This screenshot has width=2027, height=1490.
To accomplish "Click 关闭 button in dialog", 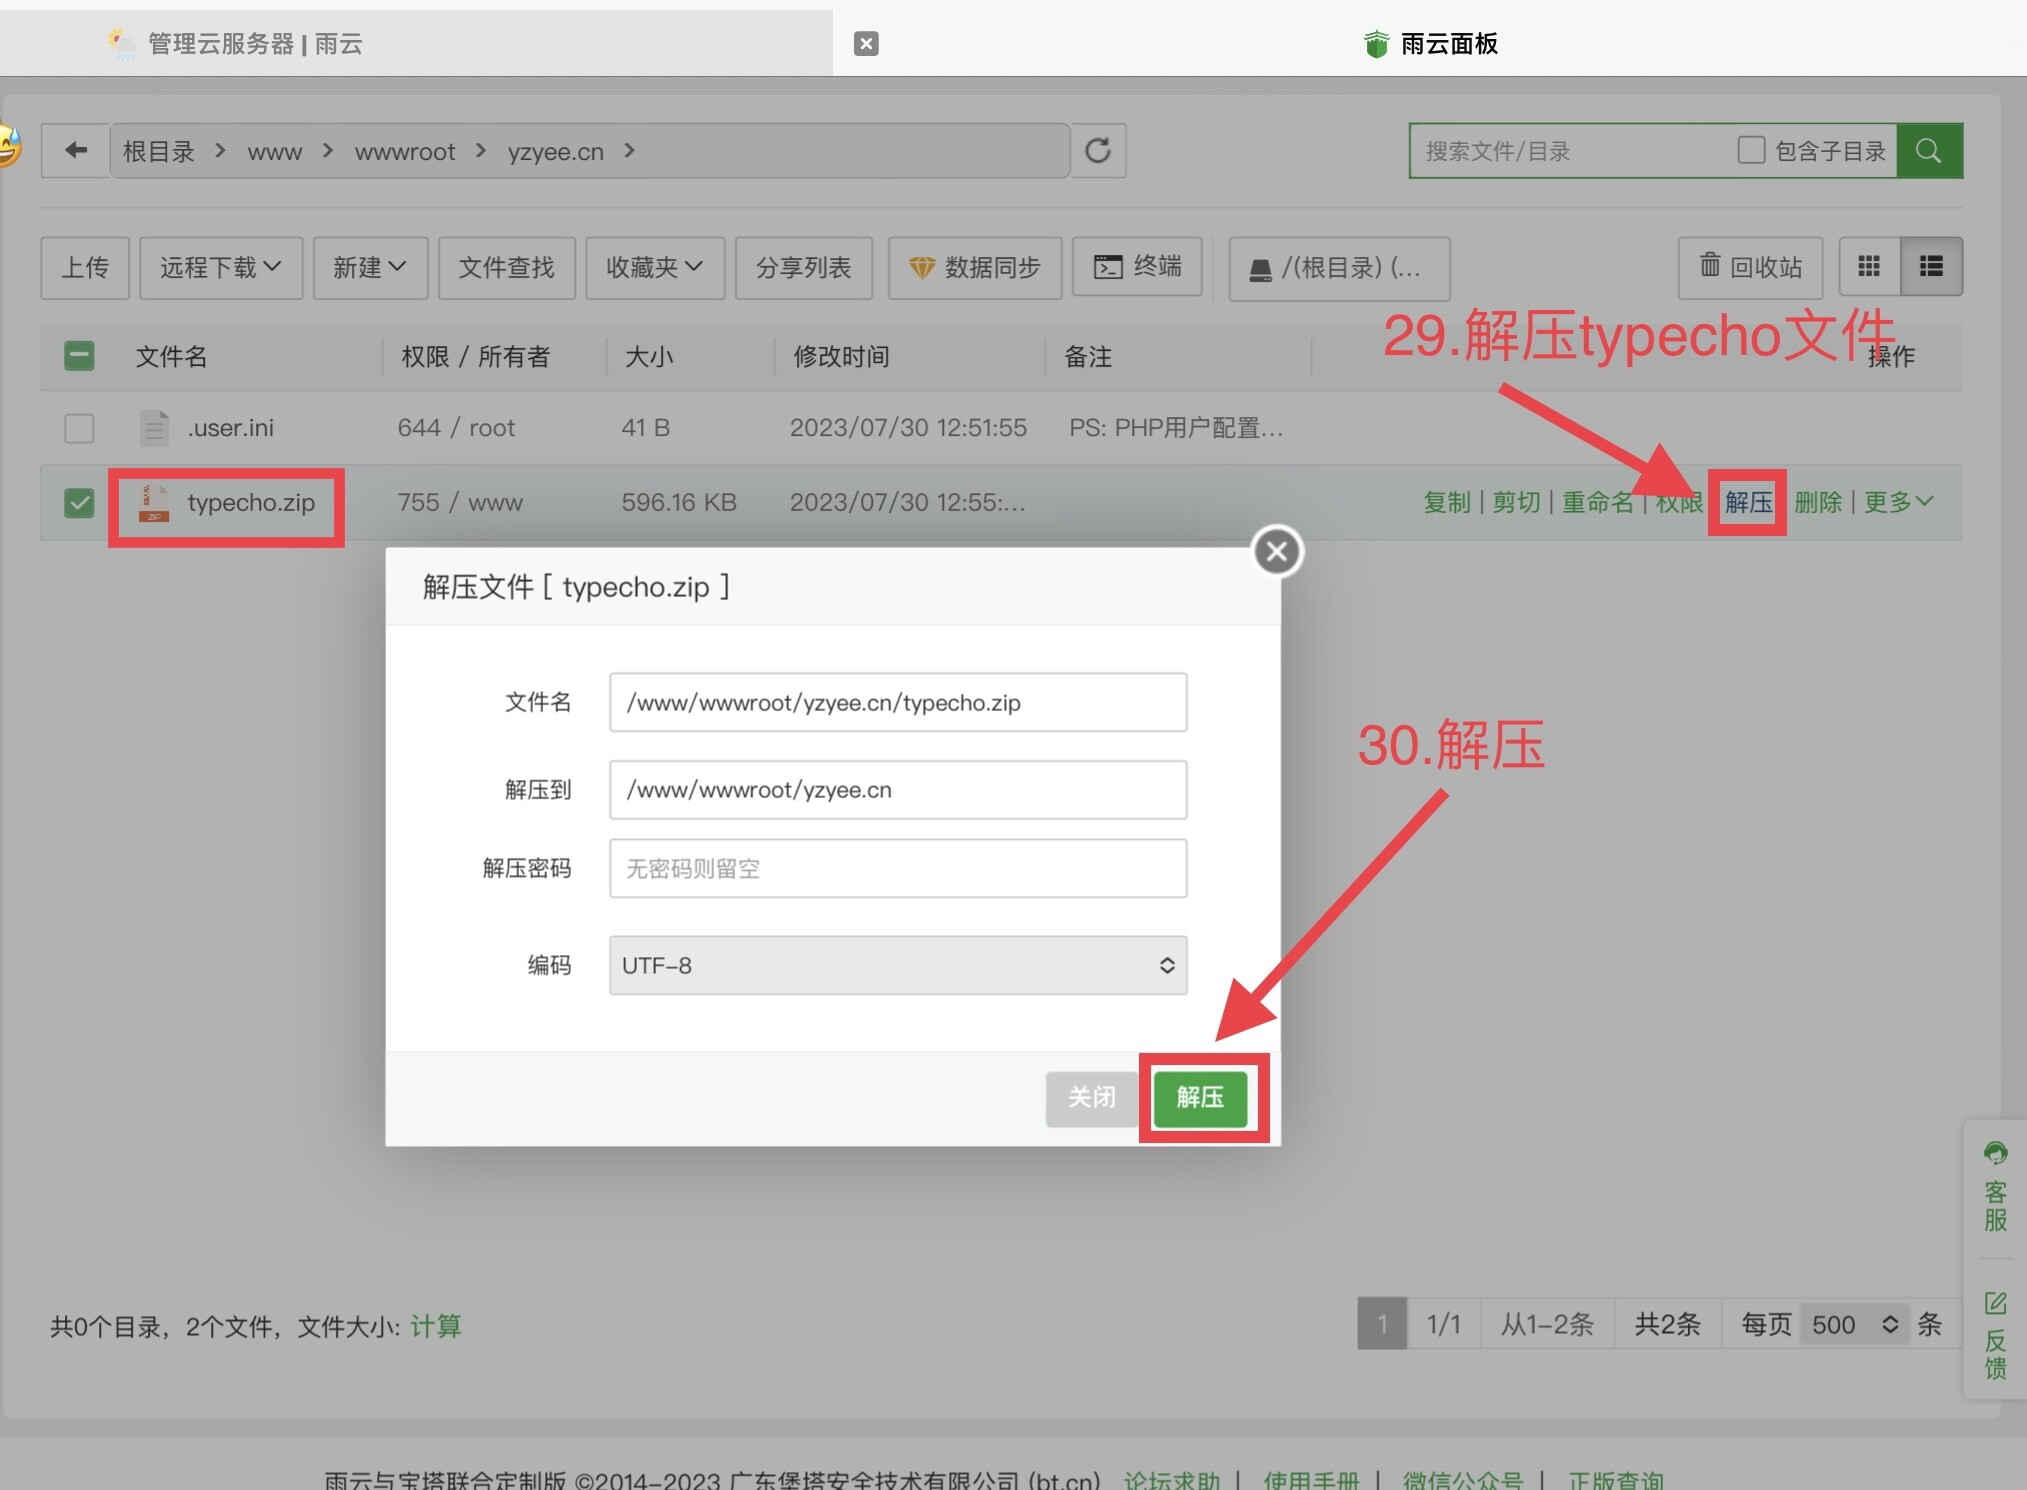I will pyautogui.click(x=1091, y=1098).
